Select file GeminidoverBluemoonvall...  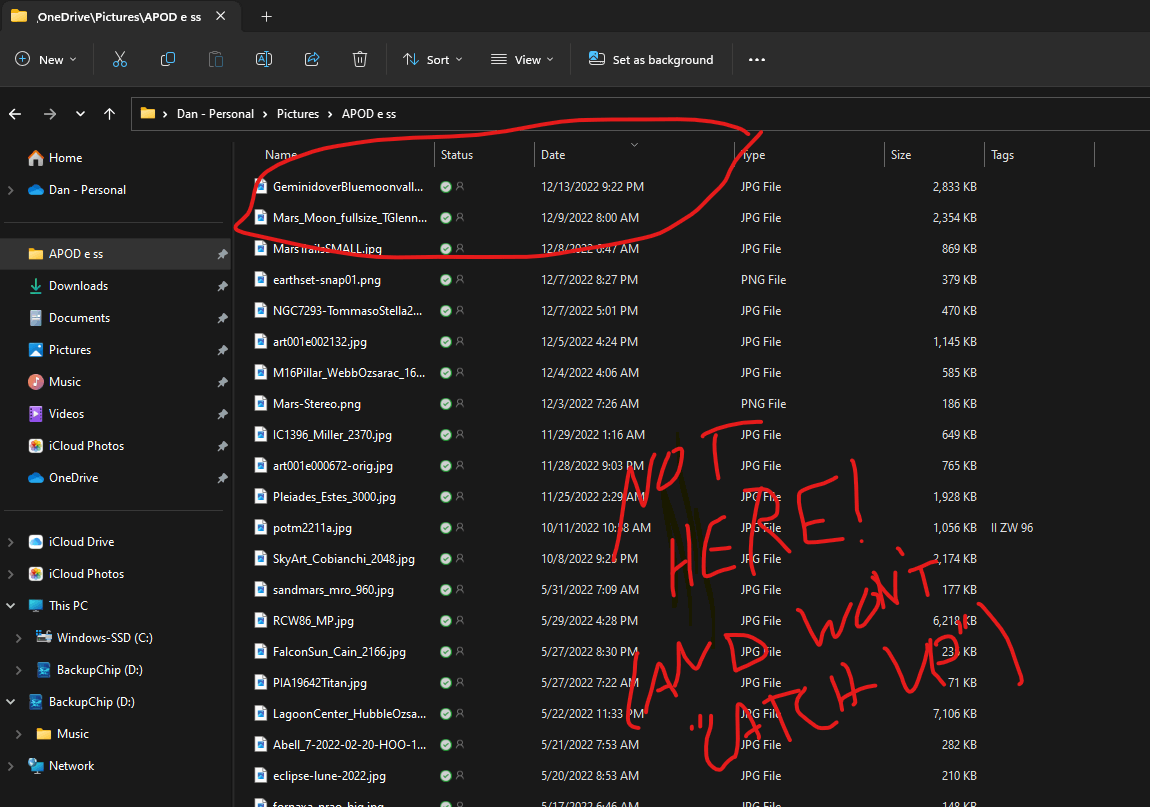[x=348, y=187]
